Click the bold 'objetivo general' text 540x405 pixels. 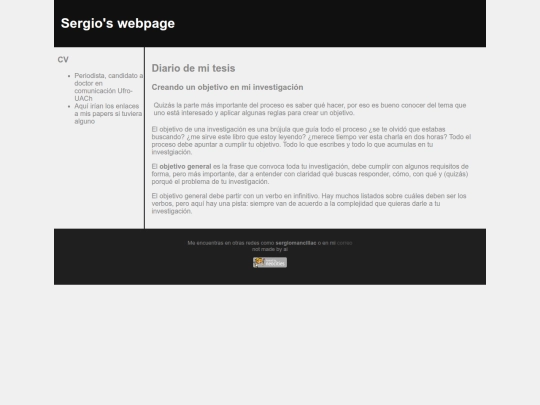[x=185, y=167]
